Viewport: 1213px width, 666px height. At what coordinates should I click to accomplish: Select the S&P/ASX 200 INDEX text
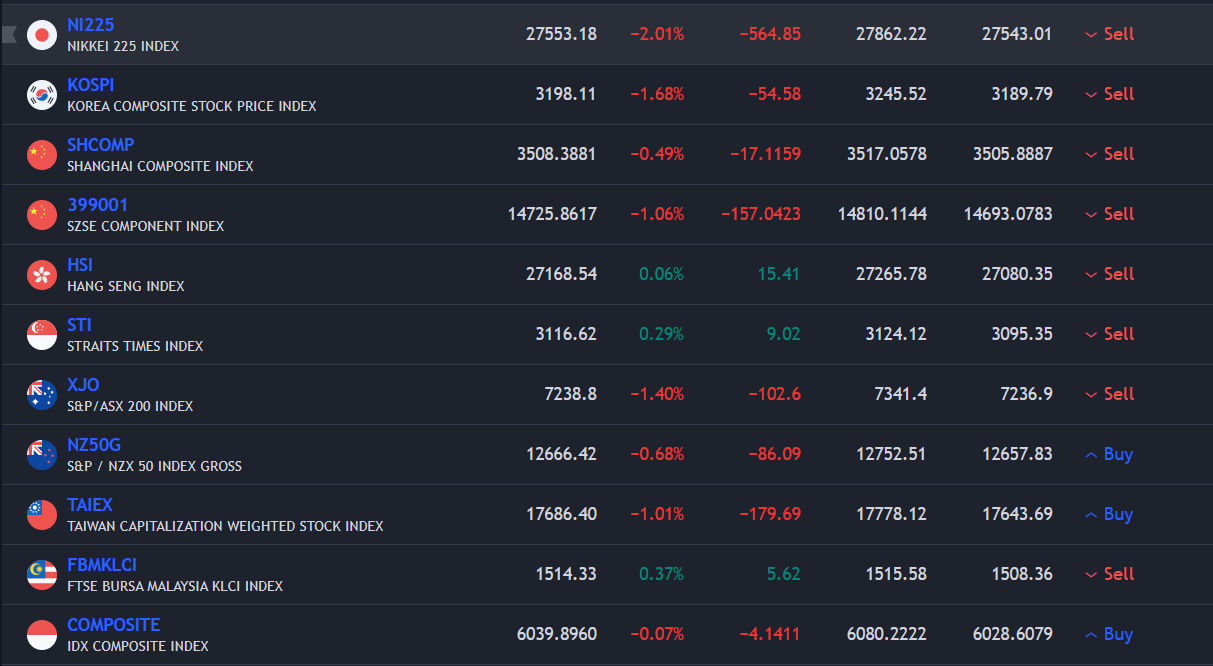click(130, 406)
